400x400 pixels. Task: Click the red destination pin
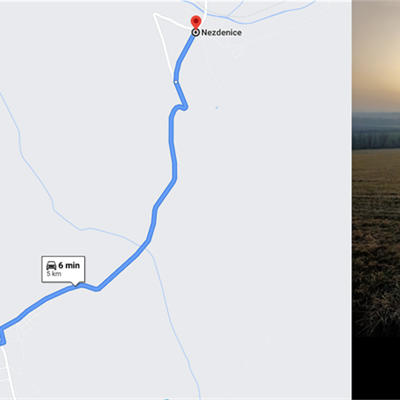(x=196, y=22)
